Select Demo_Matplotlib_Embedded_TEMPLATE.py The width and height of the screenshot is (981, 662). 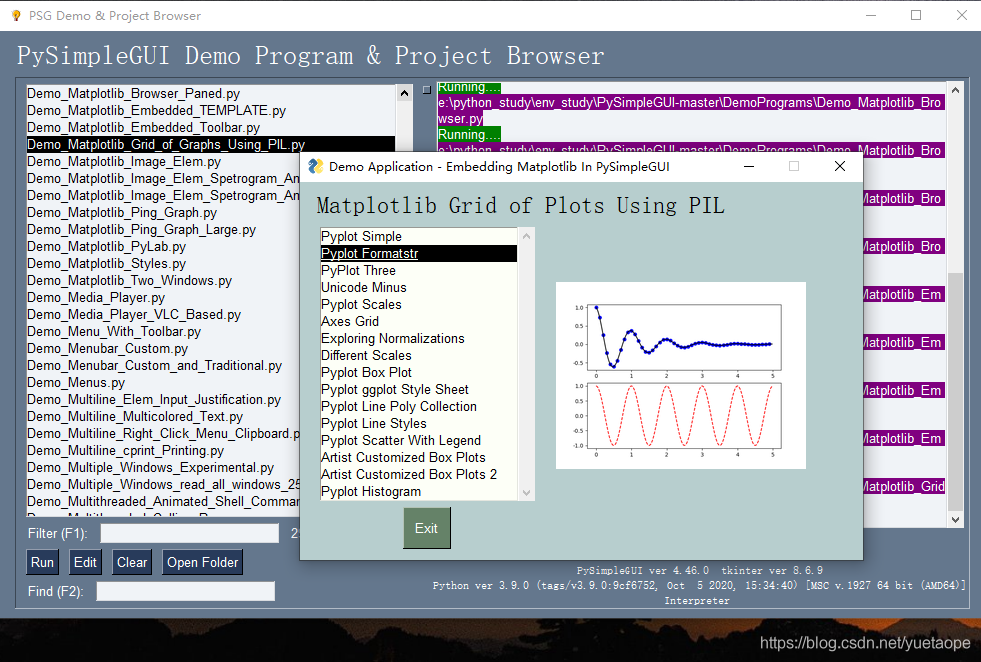click(x=211, y=110)
